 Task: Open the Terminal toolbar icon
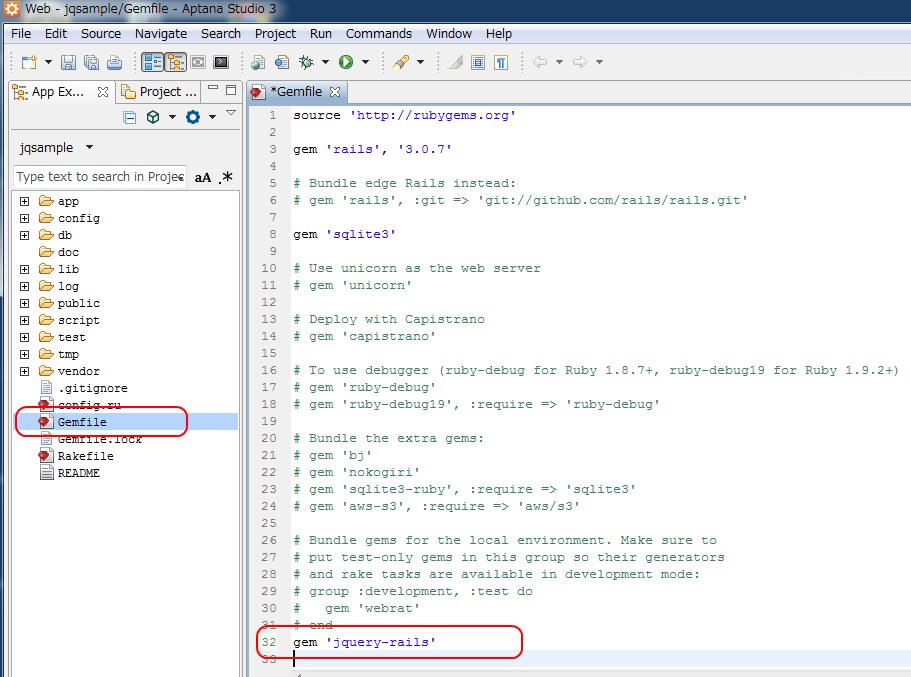221,62
